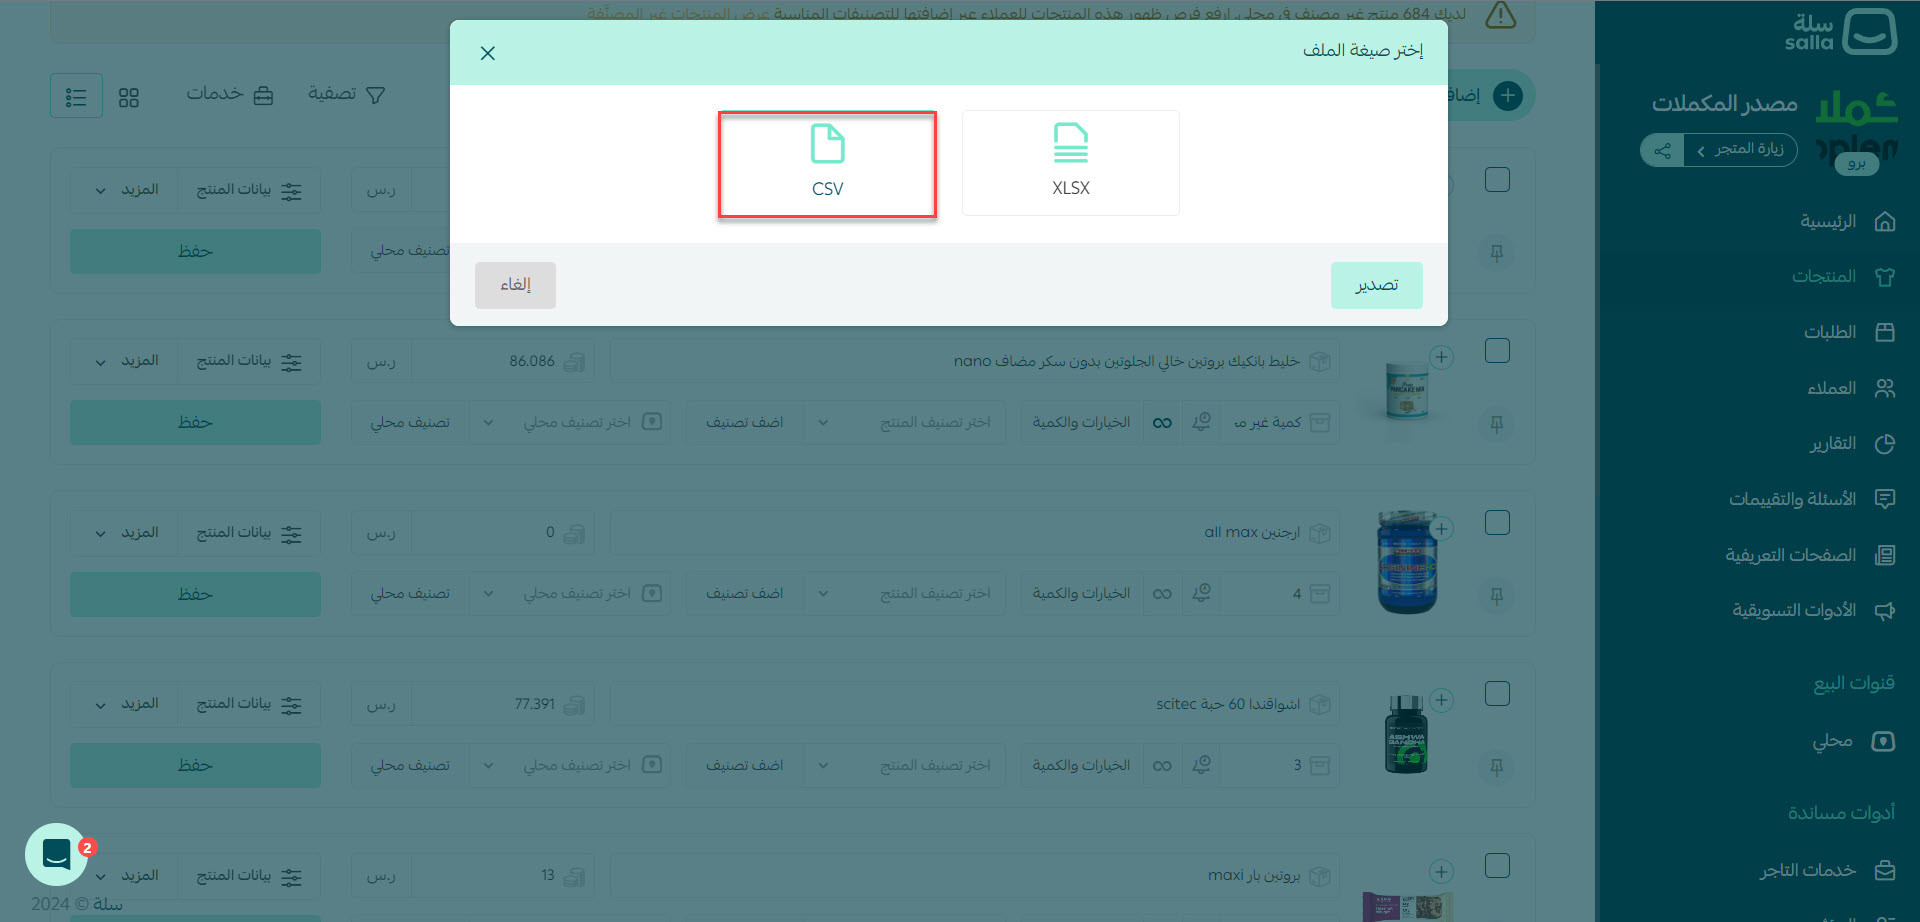Image resolution: width=1920 pixels, height=922 pixels.
Task: Open التقارير reports in the sidebar
Action: click(1852, 443)
